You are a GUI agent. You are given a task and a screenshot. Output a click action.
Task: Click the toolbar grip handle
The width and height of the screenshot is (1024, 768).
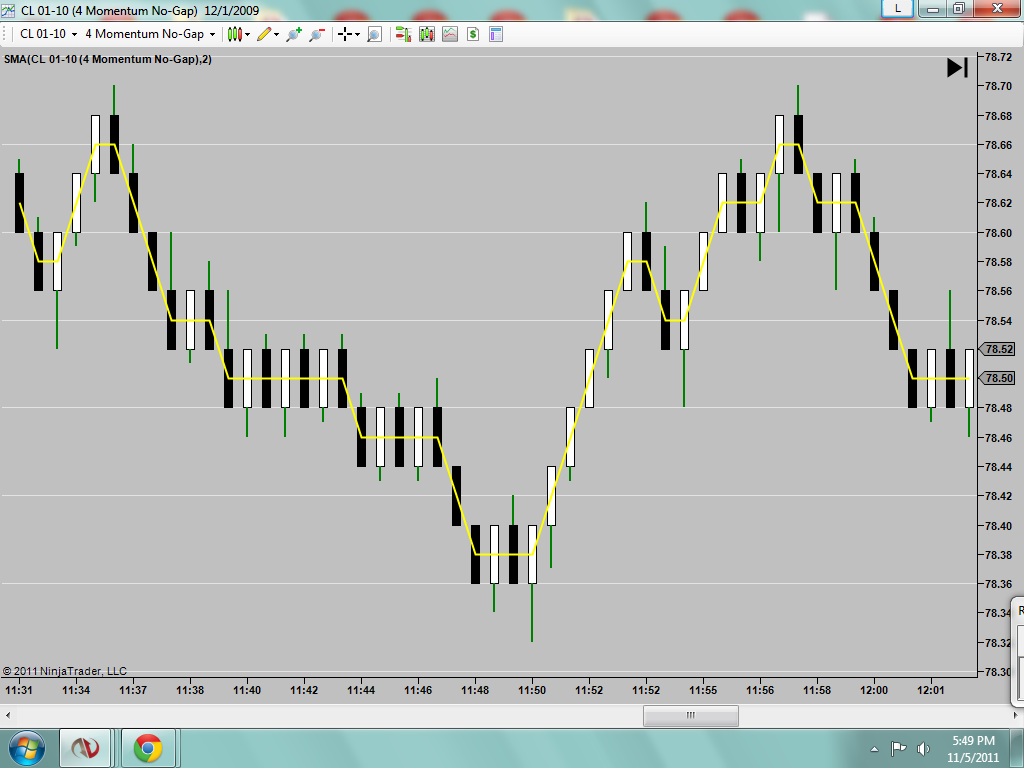click(x=5, y=34)
